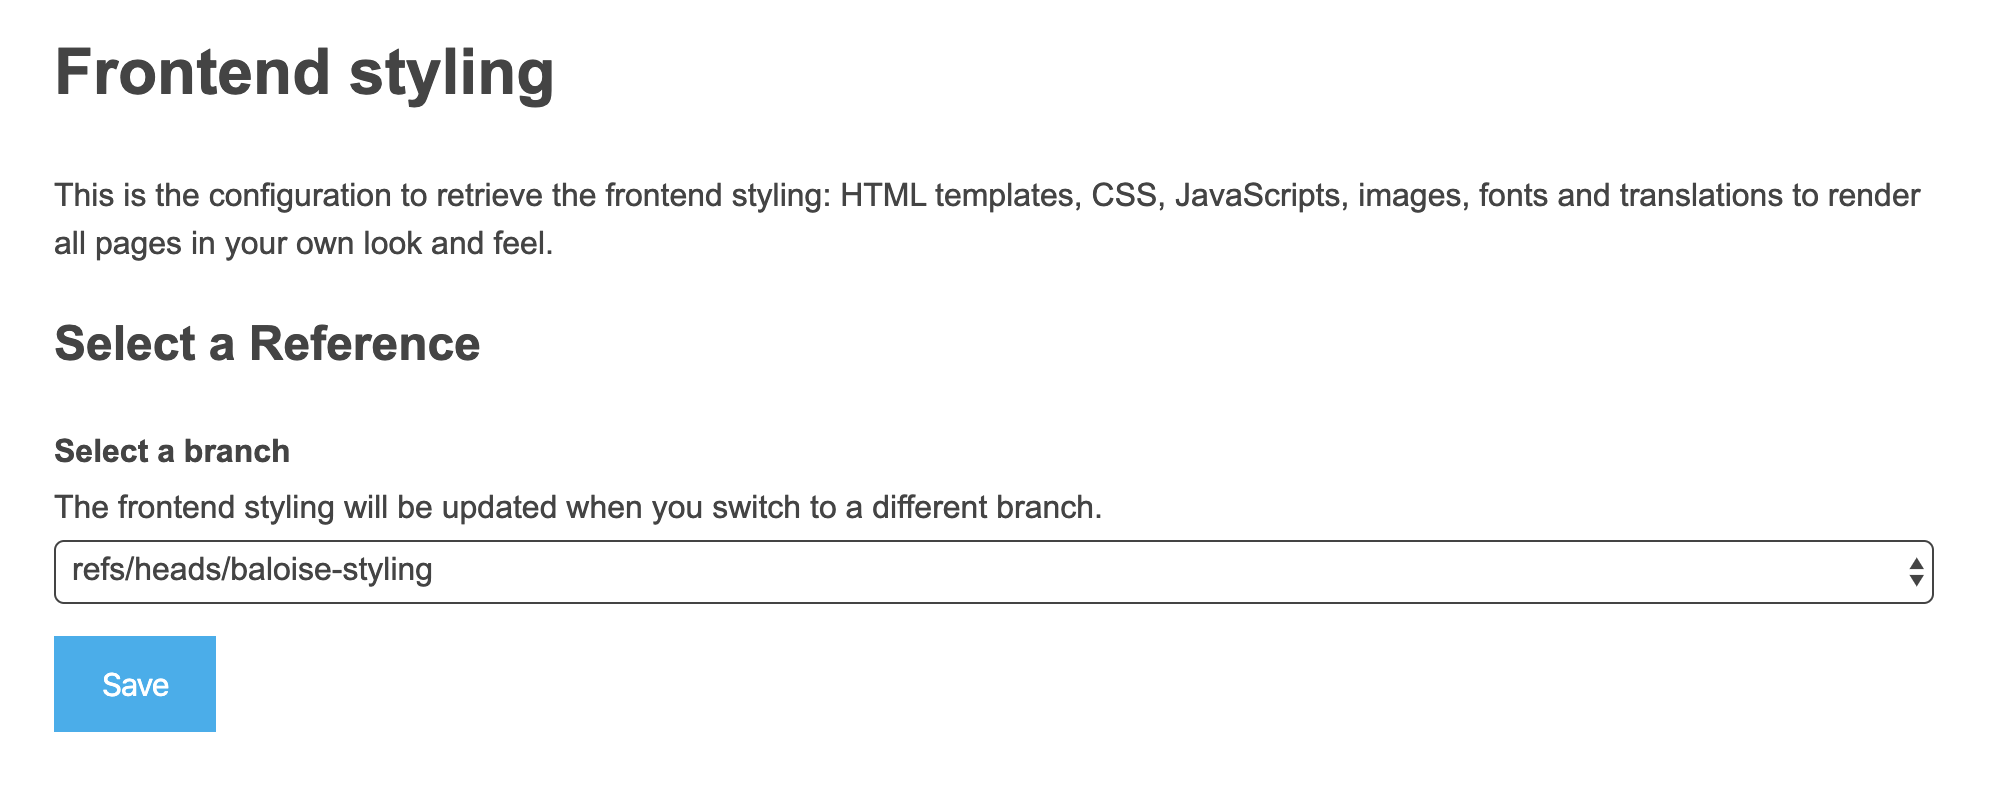Click the up-down arrows on the branch selector
The width and height of the screenshot is (1996, 794).
[x=1916, y=572]
